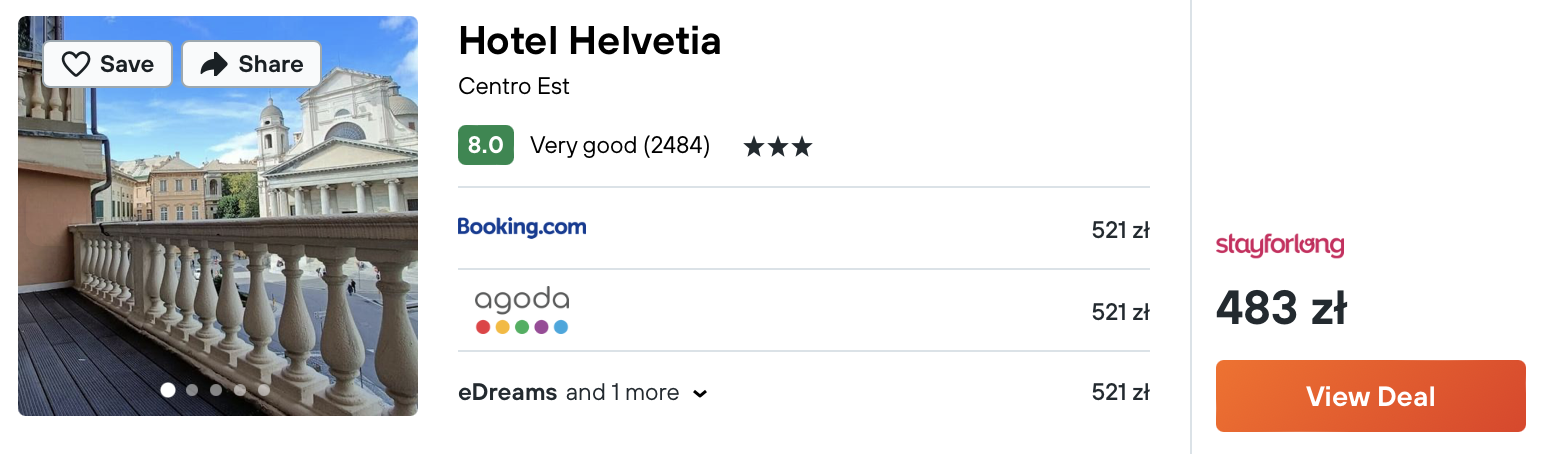The width and height of the screenshot is (1542, 454).
Task: Open the stayforlong logo offer
Action: [1280, 245]
